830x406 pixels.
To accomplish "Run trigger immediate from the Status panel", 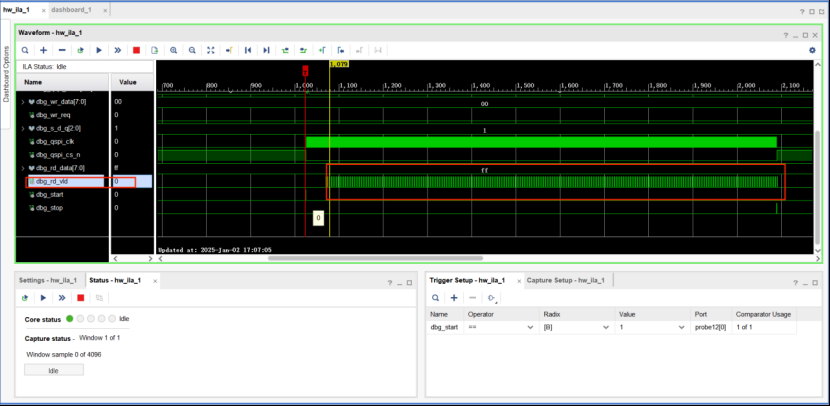I will [62, 298].
